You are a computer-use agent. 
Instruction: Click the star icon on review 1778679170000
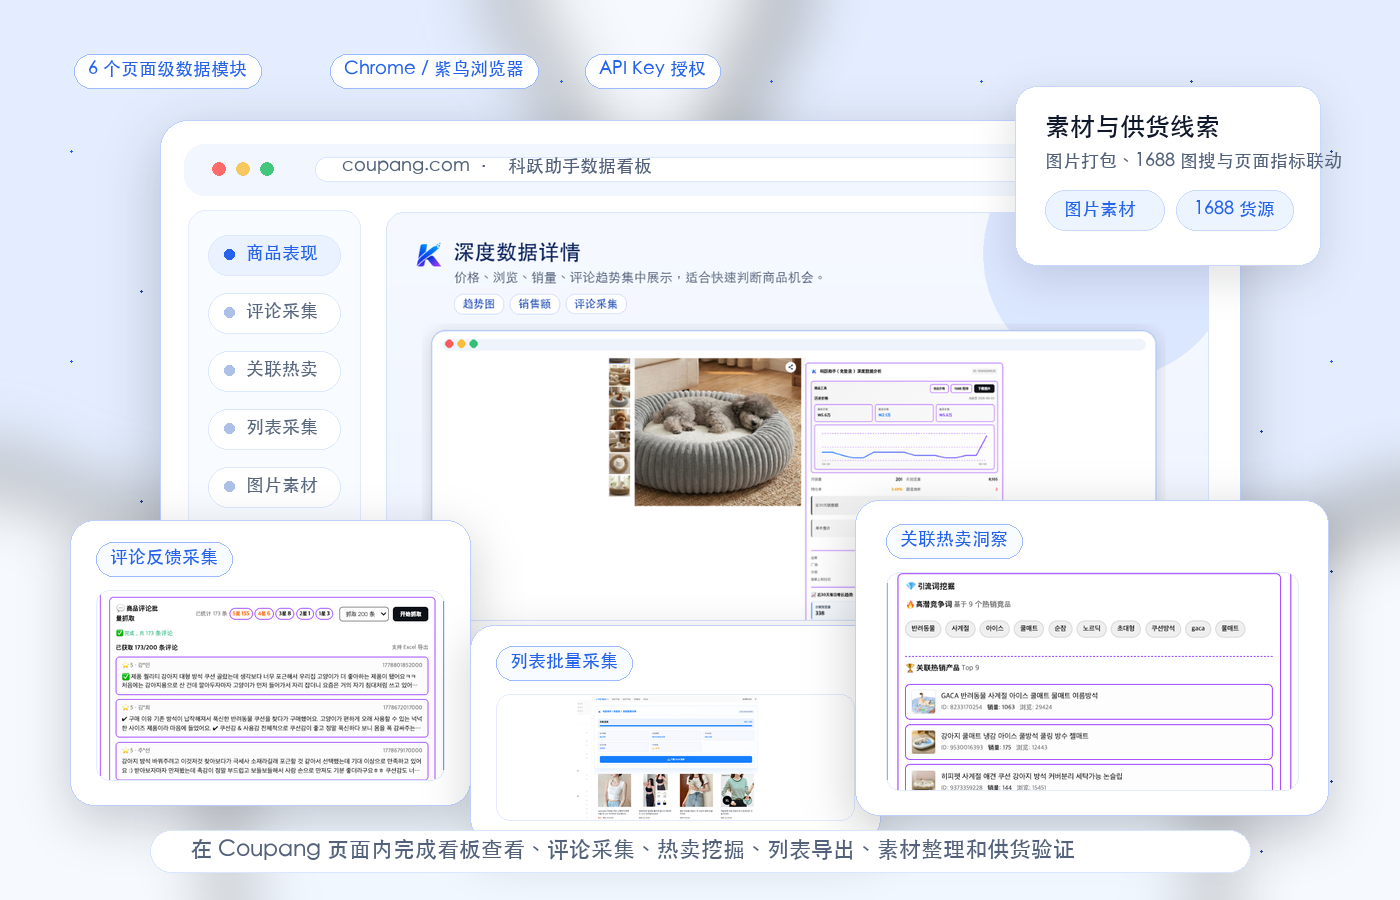pos(125,750)
